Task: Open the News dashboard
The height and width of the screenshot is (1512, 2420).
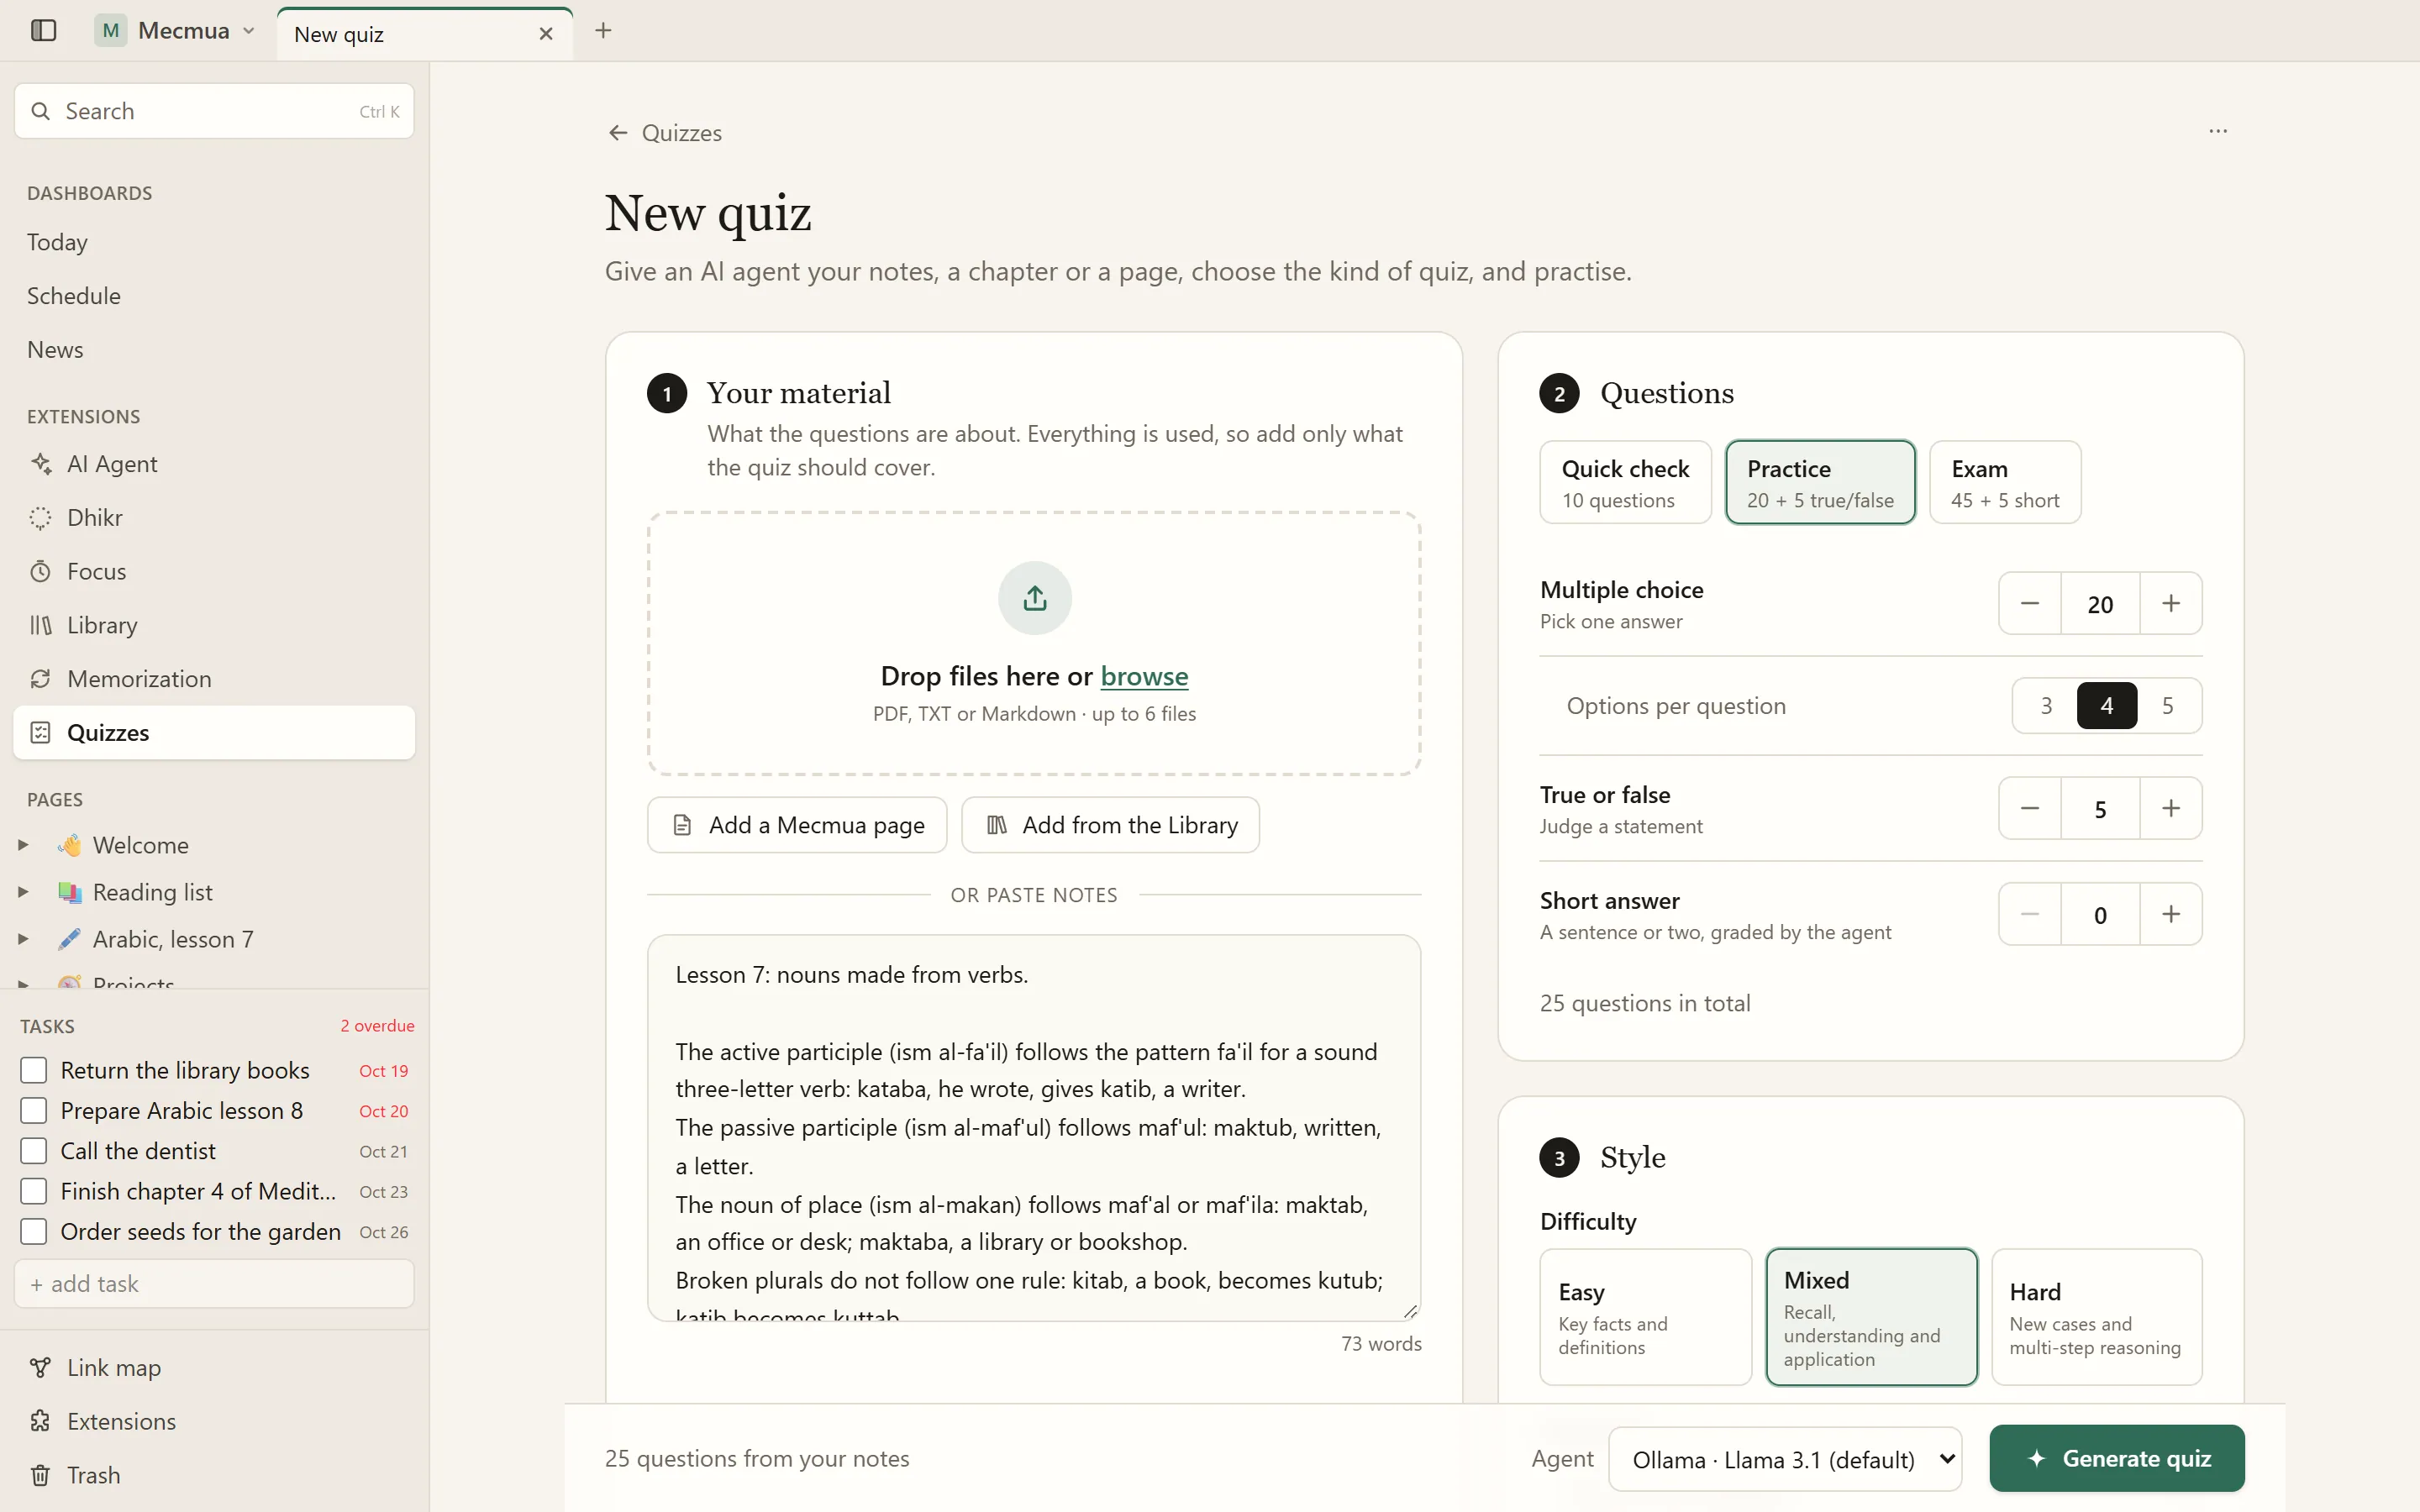Action: point(214,350)
